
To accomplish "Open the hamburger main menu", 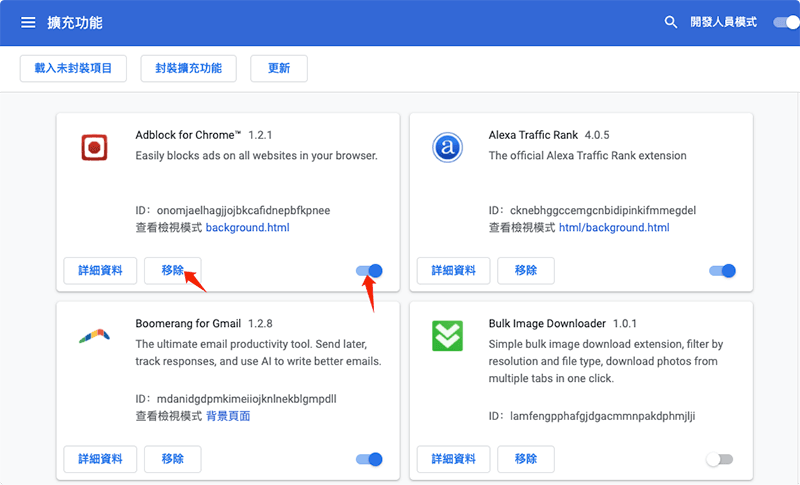I will point(28,22).
